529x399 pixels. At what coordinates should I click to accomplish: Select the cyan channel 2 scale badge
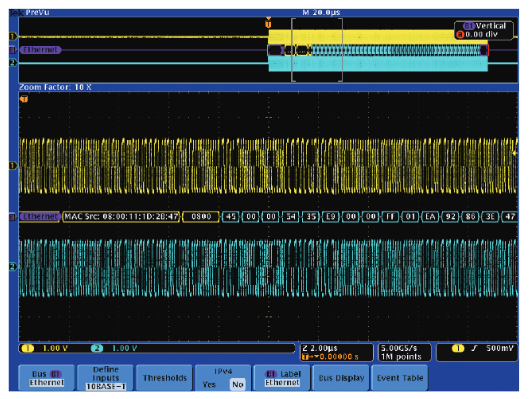click(97, 348)
